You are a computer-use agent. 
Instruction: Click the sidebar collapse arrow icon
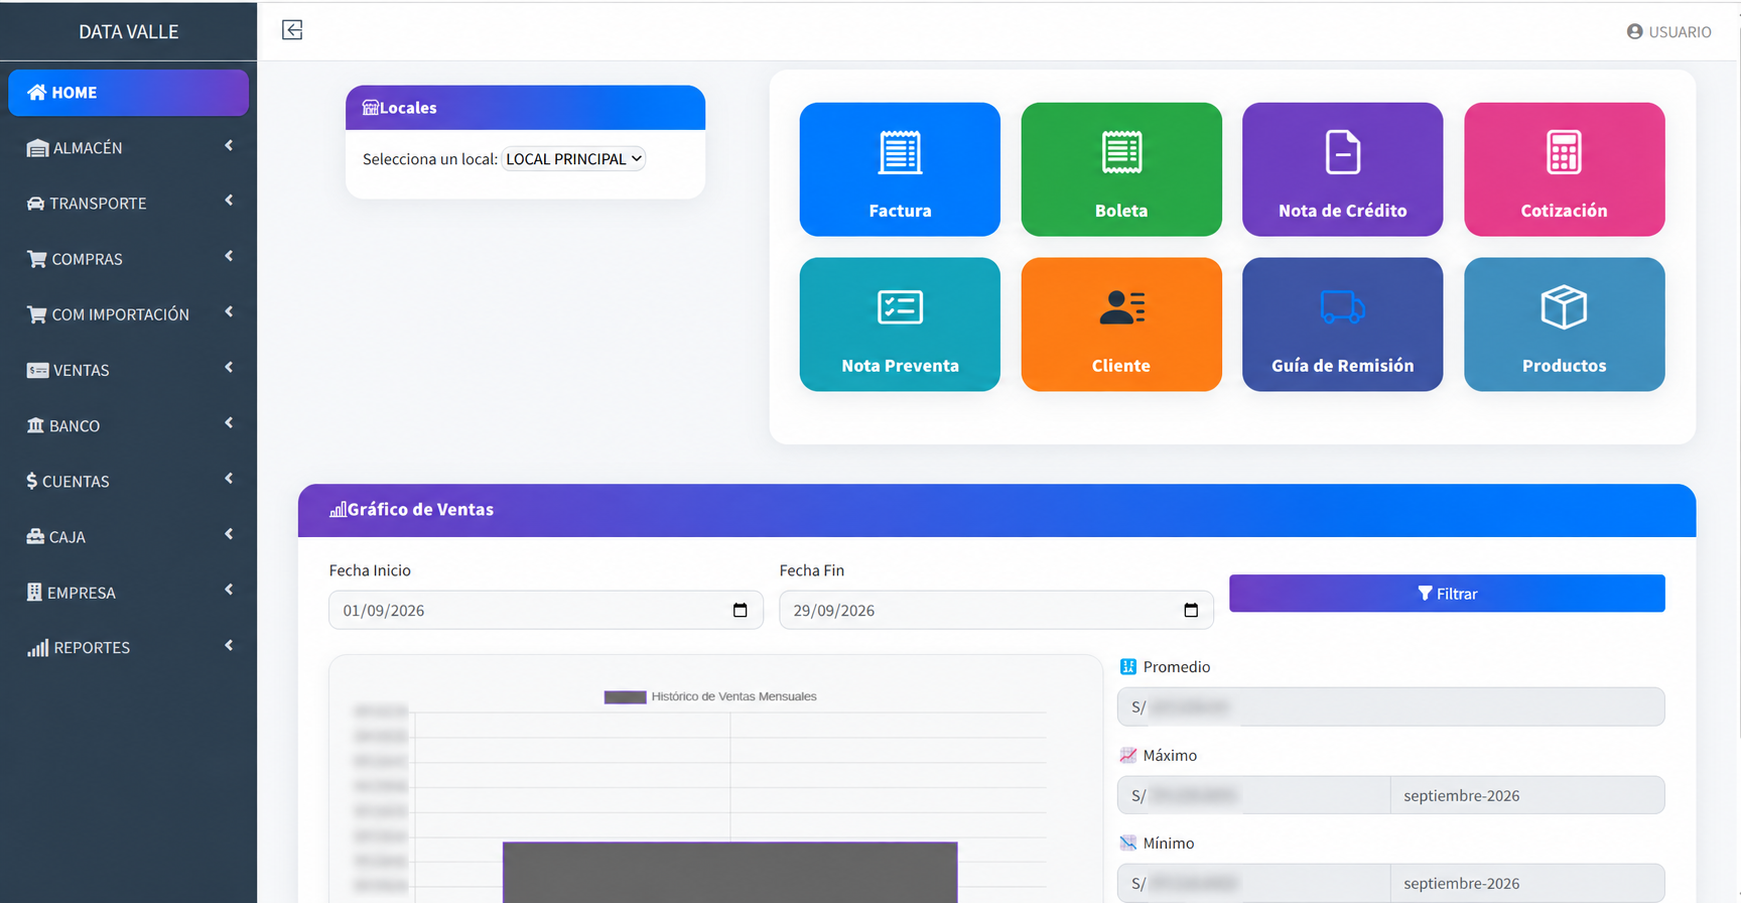point(292,30)
